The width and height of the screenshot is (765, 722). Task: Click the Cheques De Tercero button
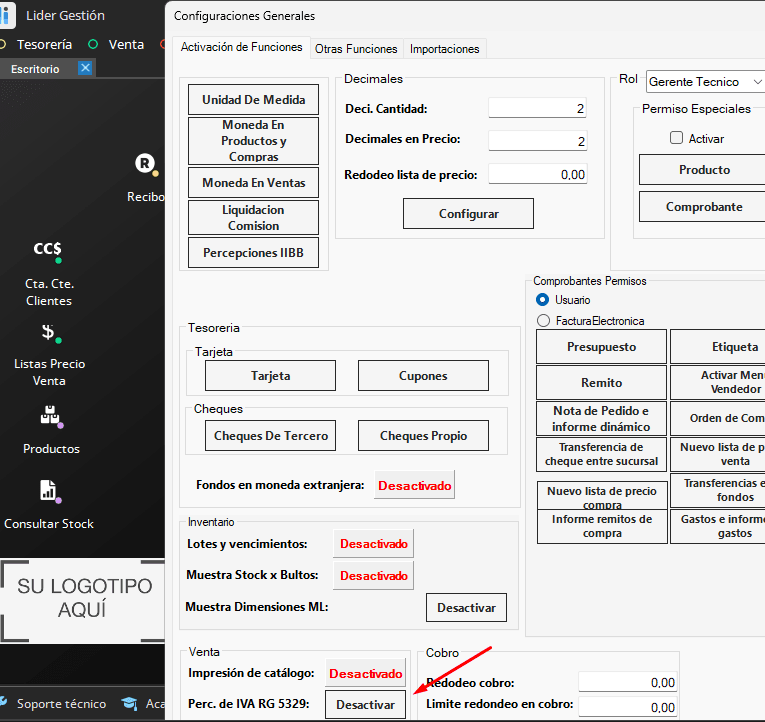[271, 436]
